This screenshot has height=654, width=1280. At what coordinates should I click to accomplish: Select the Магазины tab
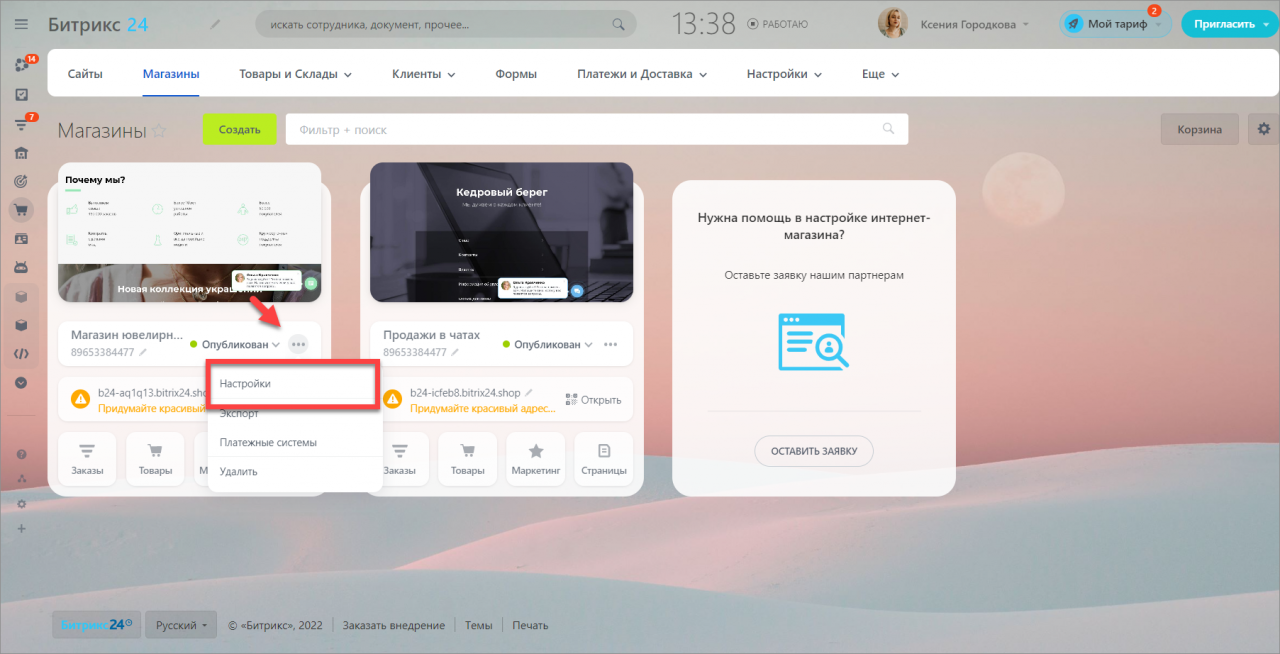pos(171,74)
